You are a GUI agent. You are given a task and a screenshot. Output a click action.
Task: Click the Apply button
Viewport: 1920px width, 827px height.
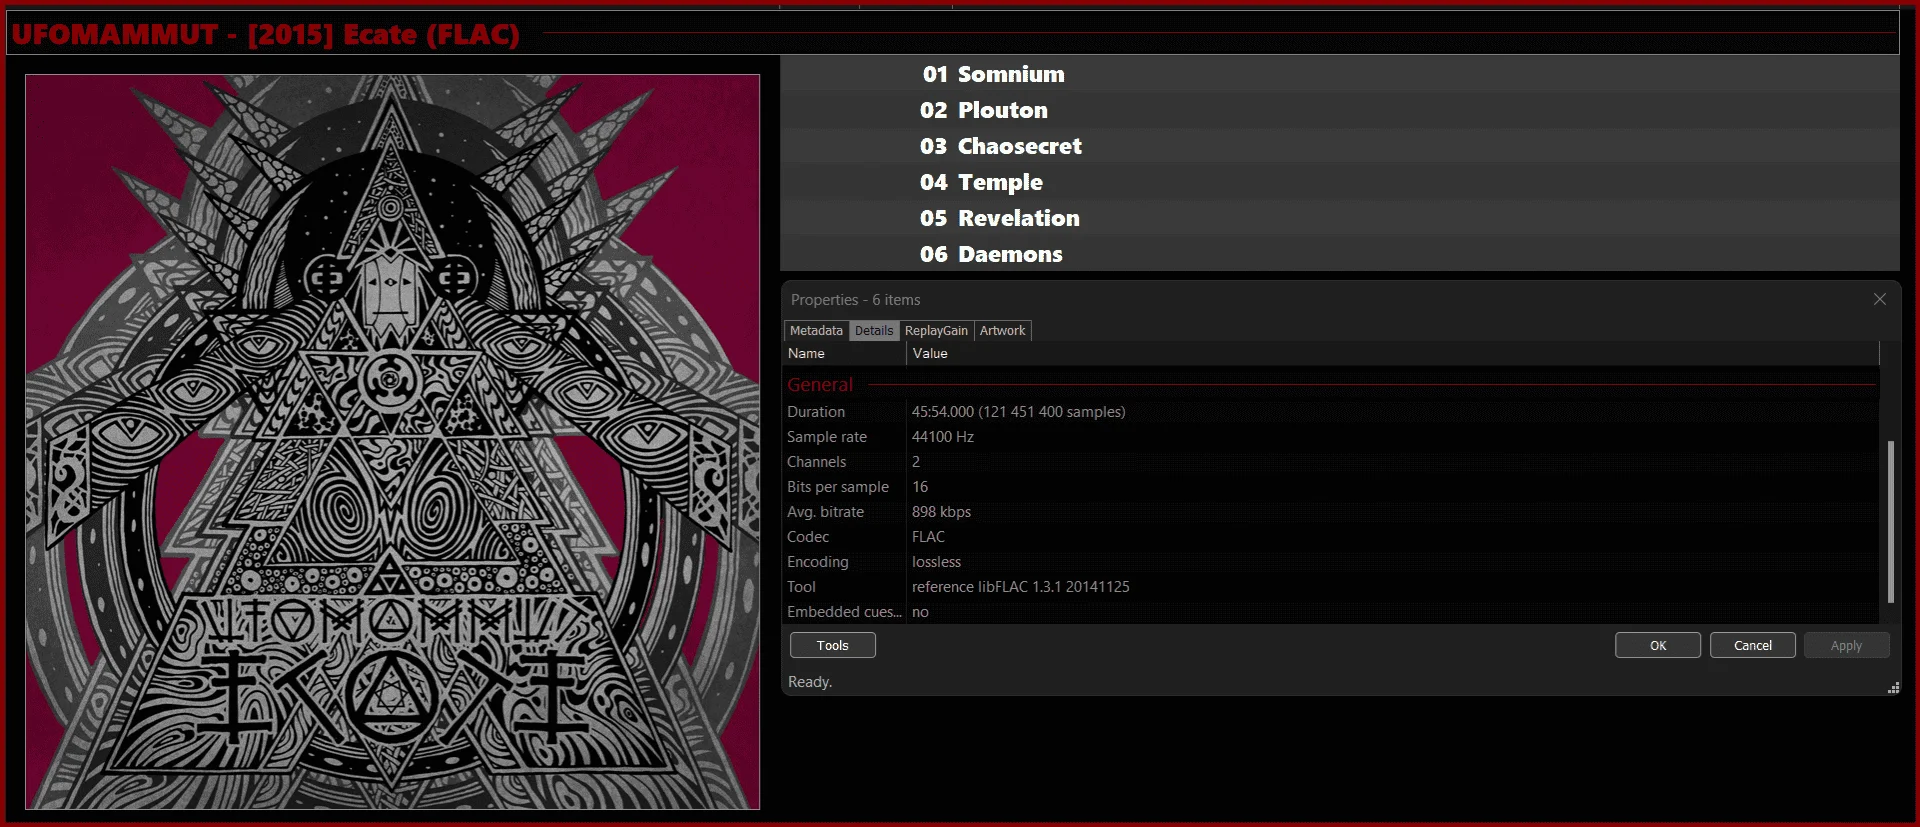click(1846, 645)
